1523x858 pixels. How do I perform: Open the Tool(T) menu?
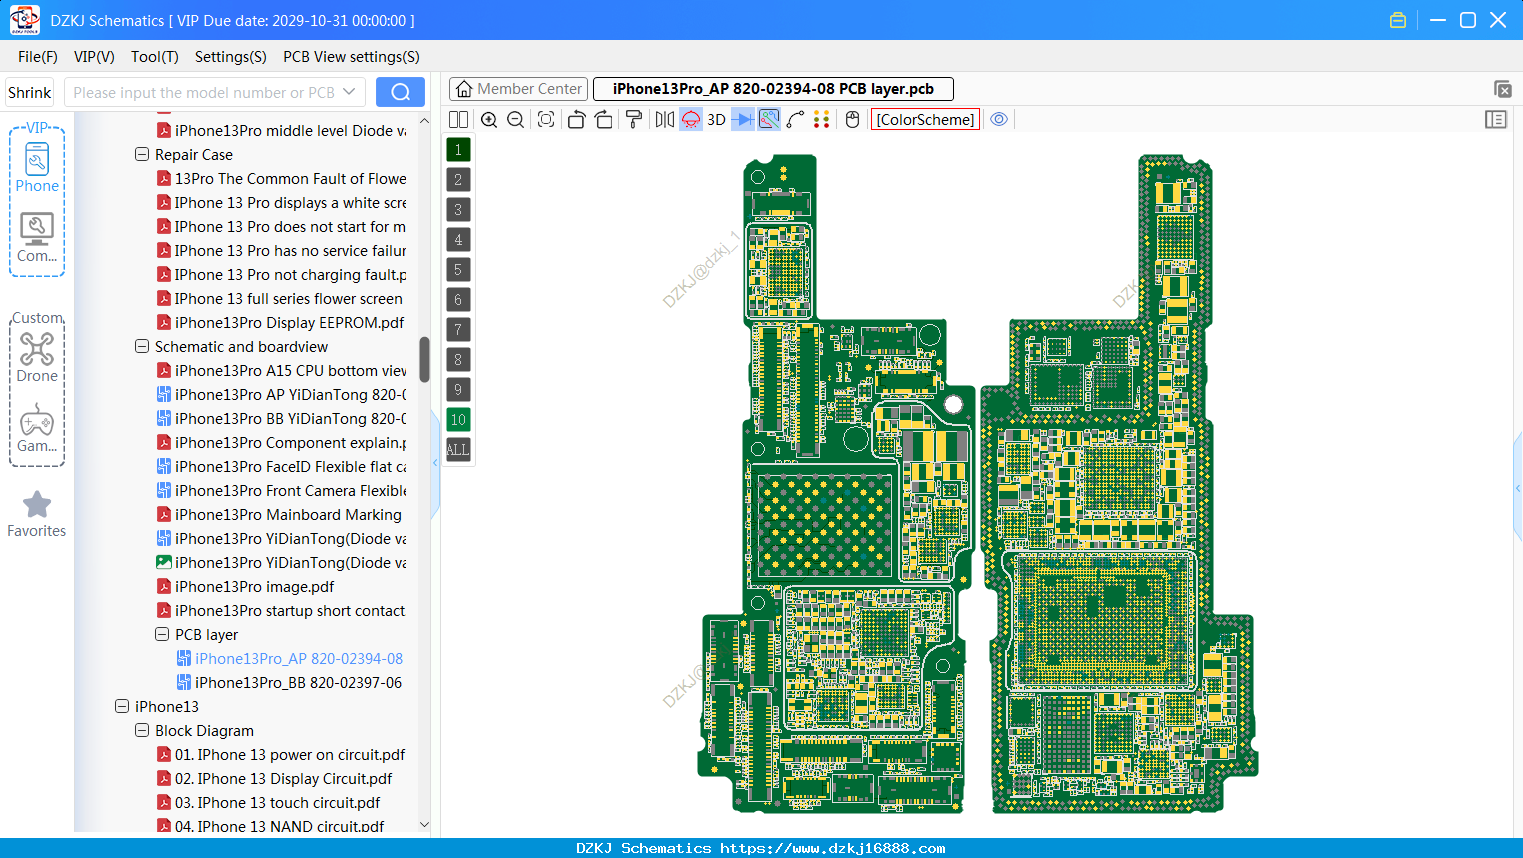click(155, 57)
